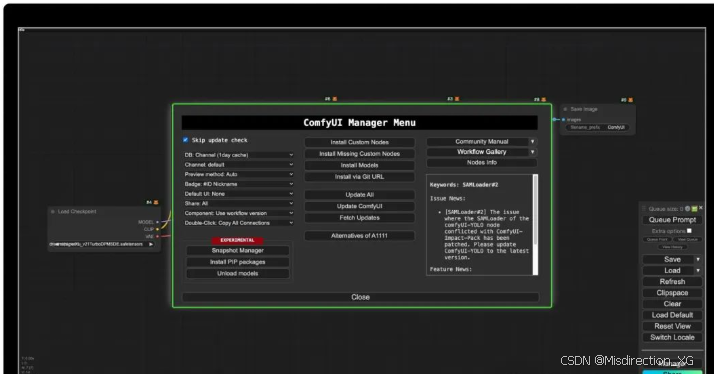Collapse the Load Checkpoint node via its dot
The image size is (714, 374).
tap(53, 211)
